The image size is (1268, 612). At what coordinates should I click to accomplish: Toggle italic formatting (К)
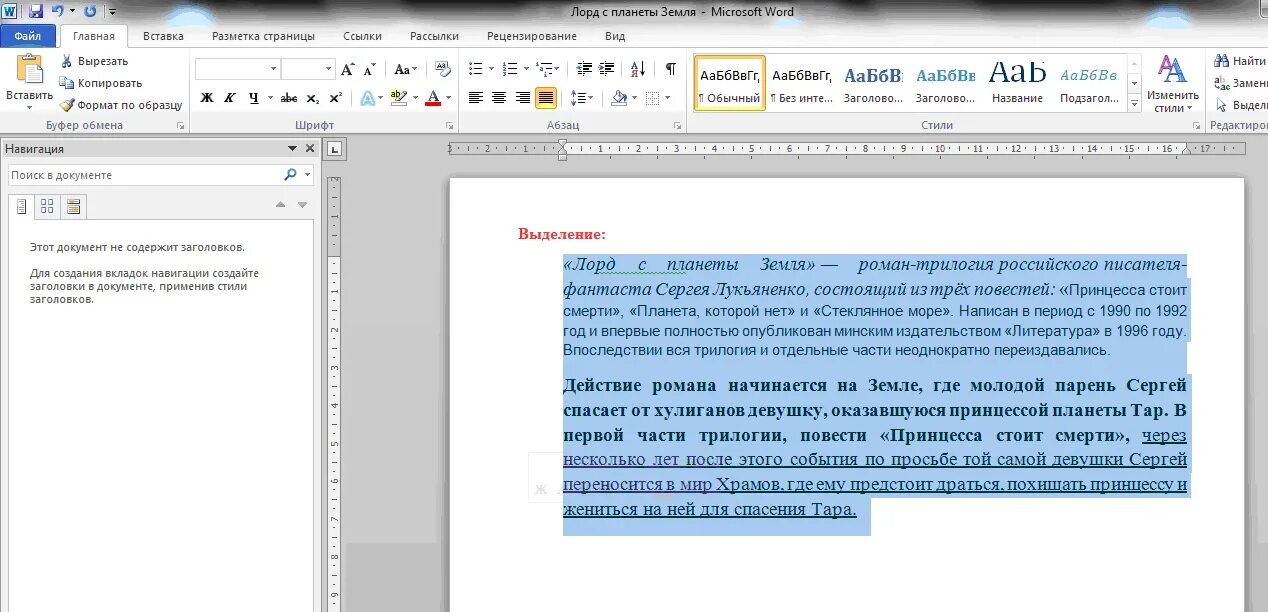pos(230,98)
